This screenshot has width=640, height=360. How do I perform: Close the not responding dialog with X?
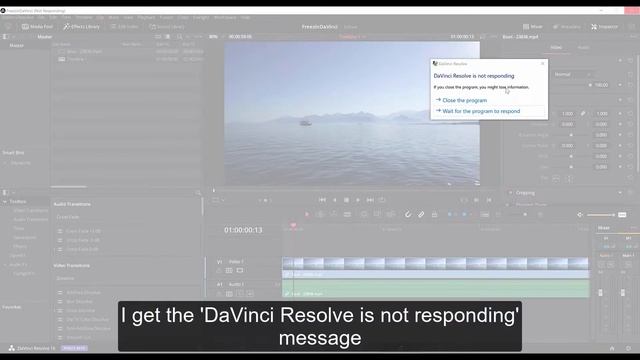coord(542,64)
